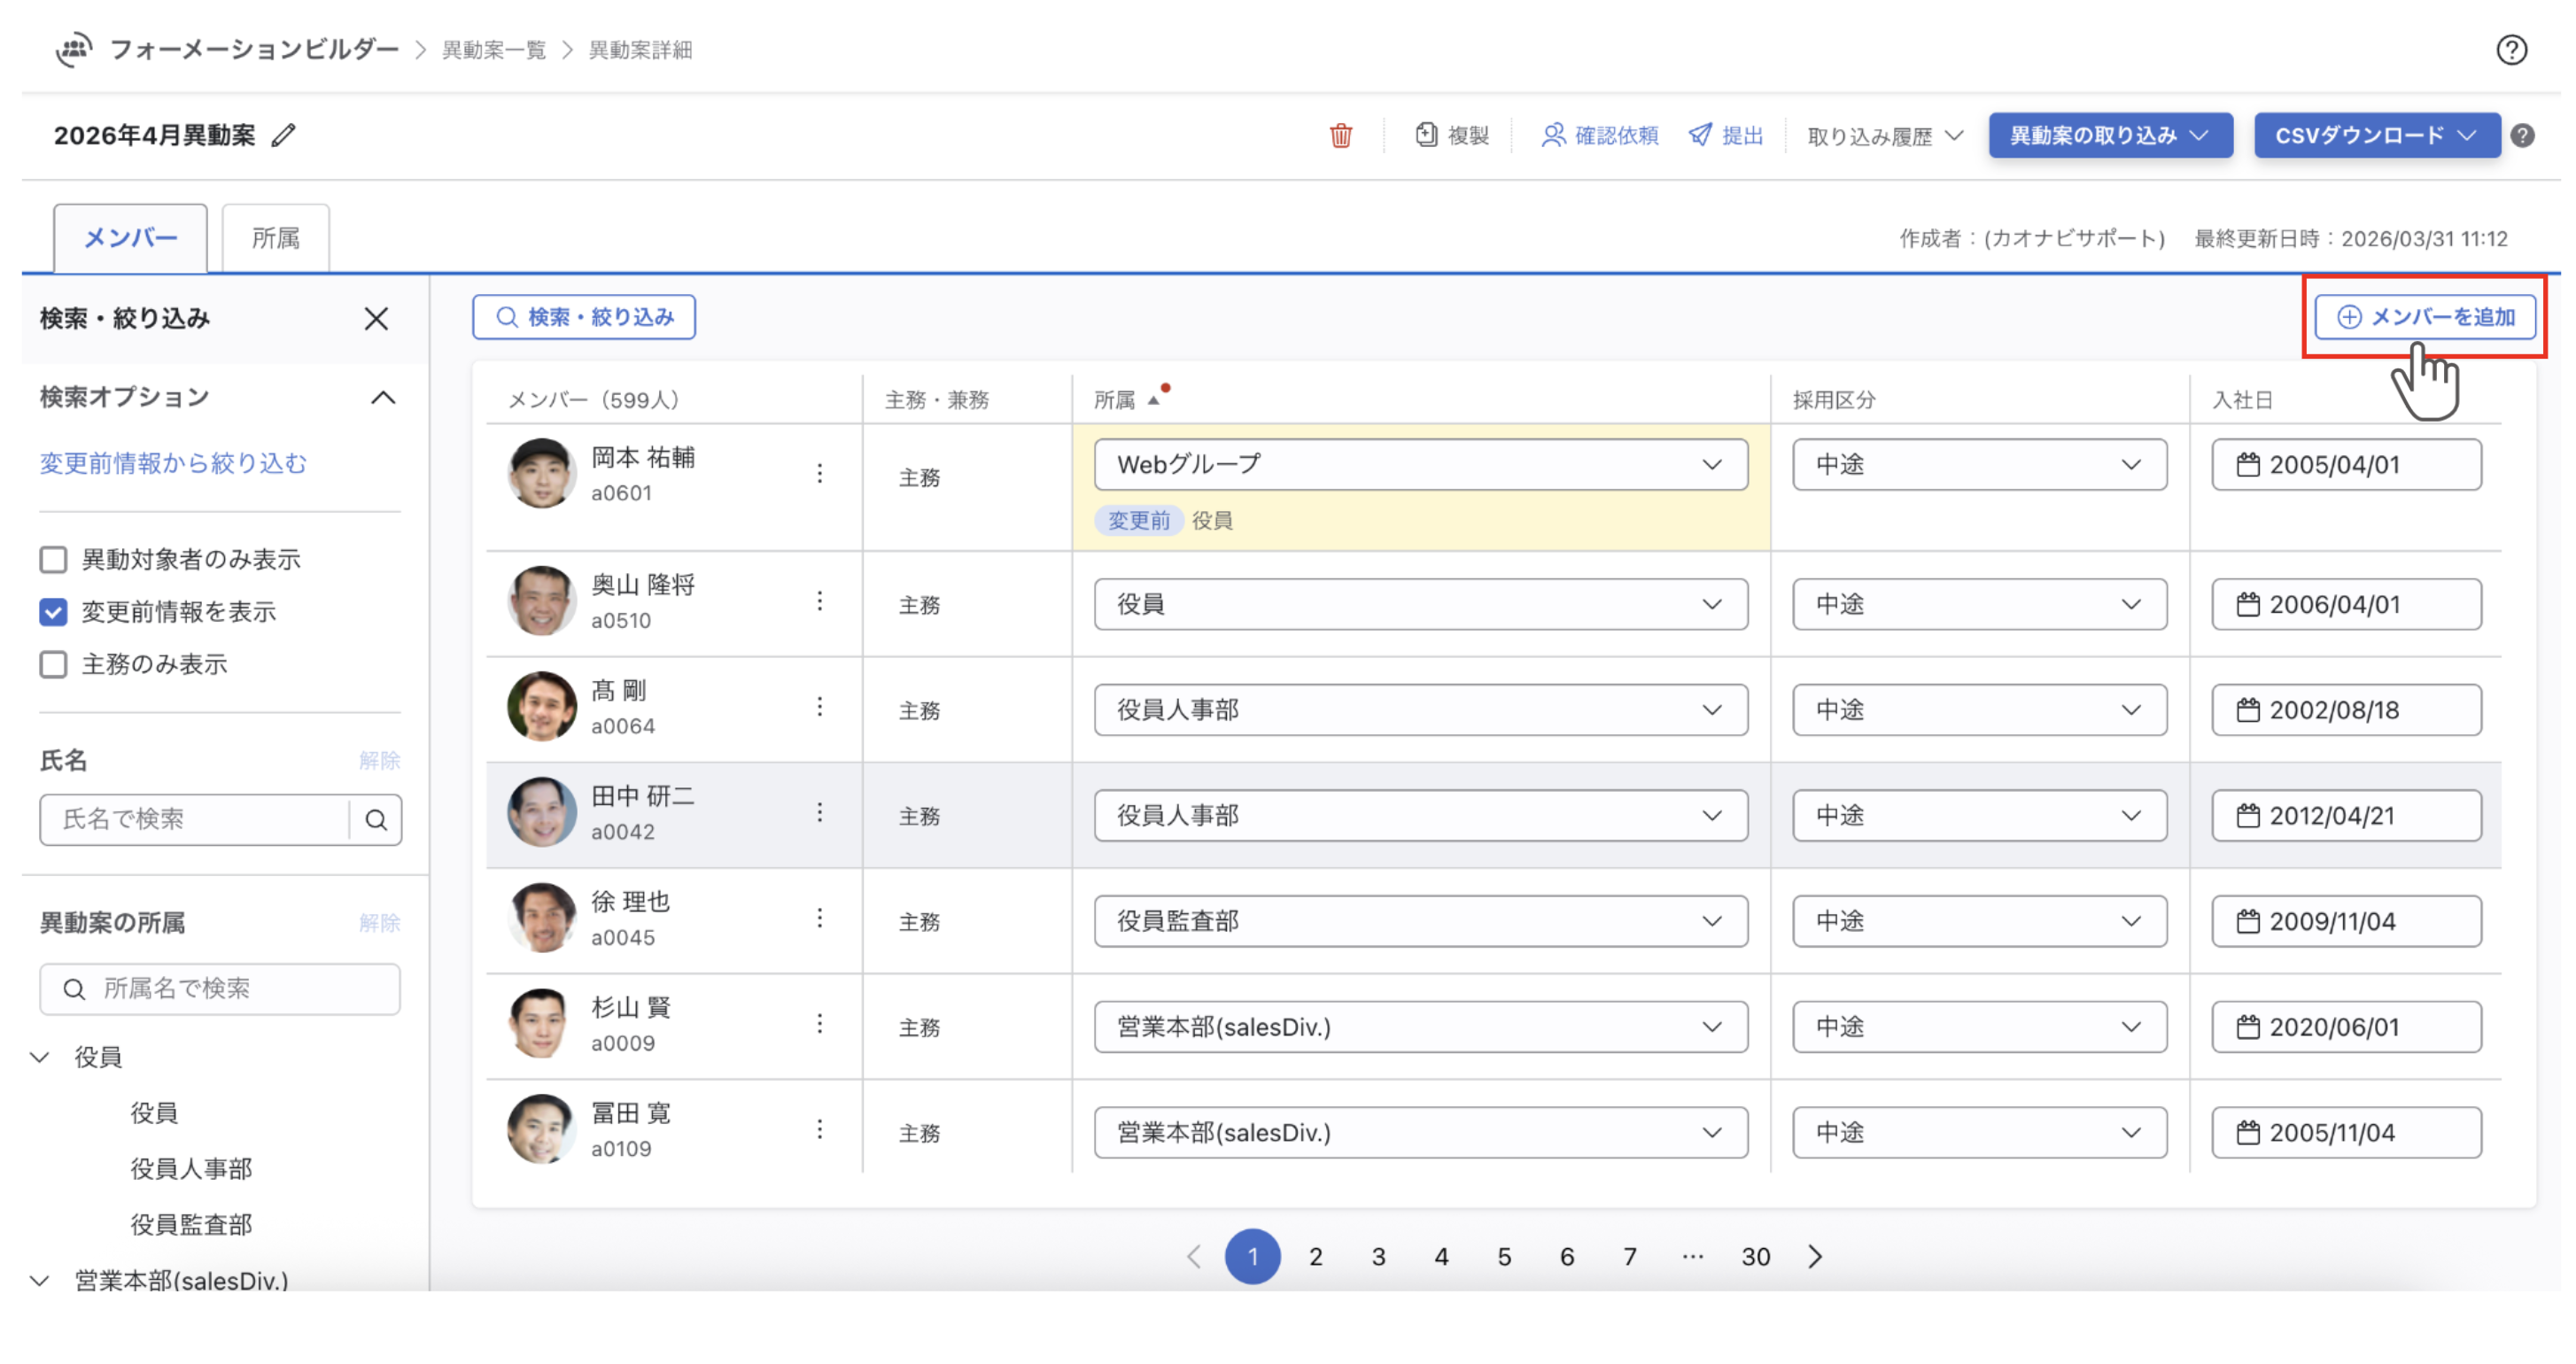Image resolution: width=2576 pixels, height=1364 pixels.
Task: Click the メンバーを追加 button
Action: pos(2425,317)
